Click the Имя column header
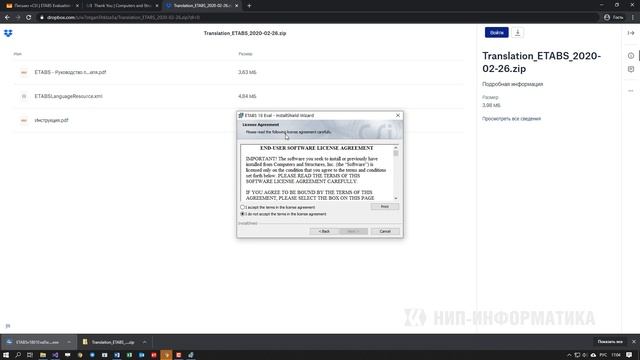640x360 pixels. point(18,54)
